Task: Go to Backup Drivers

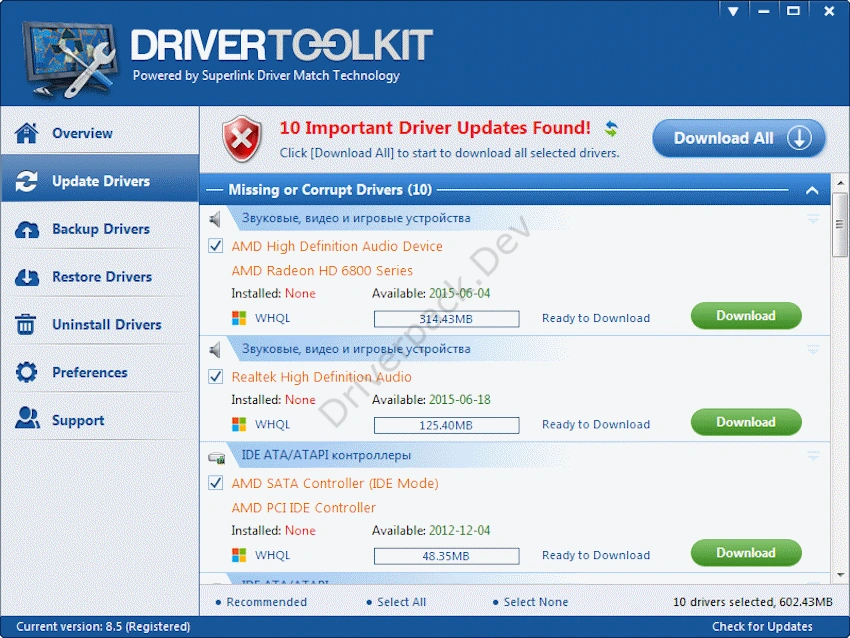Action: pos(100,229)
